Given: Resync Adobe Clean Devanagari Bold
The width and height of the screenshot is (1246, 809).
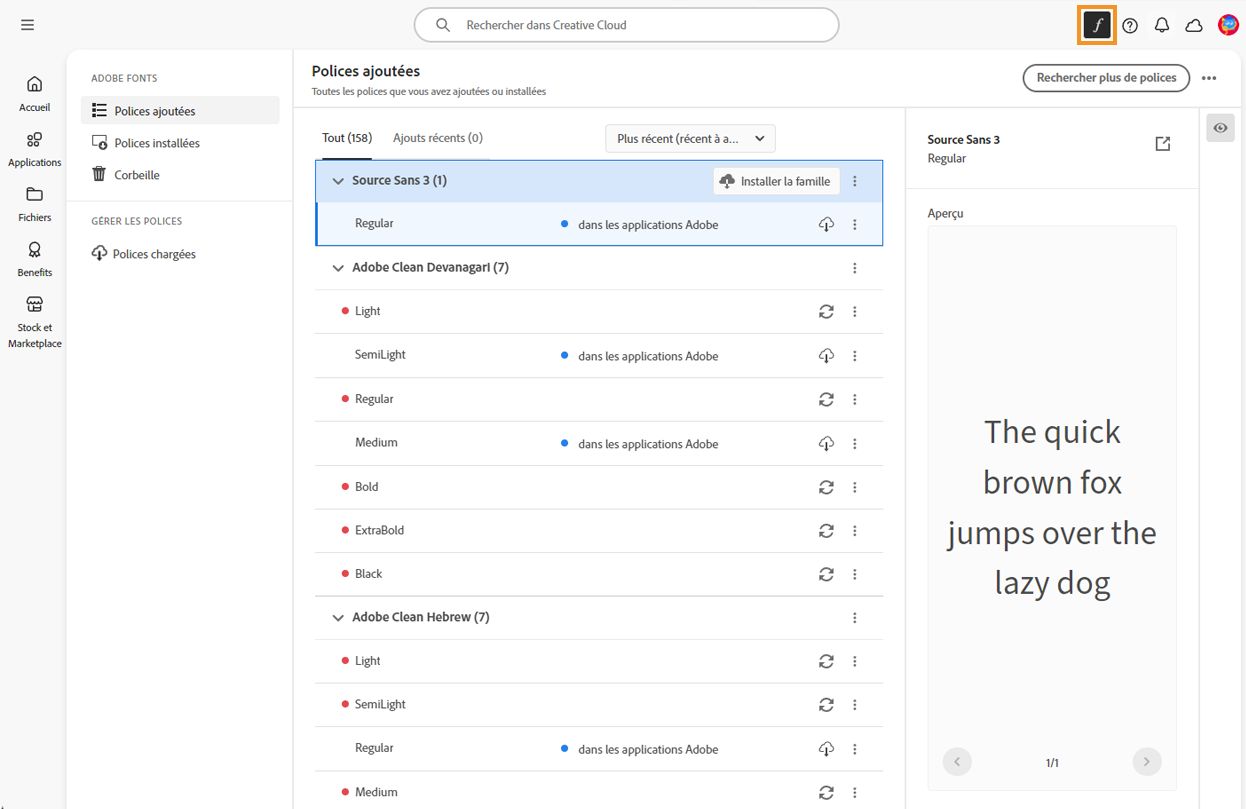Looking at the screenshot, I should 826,487.
